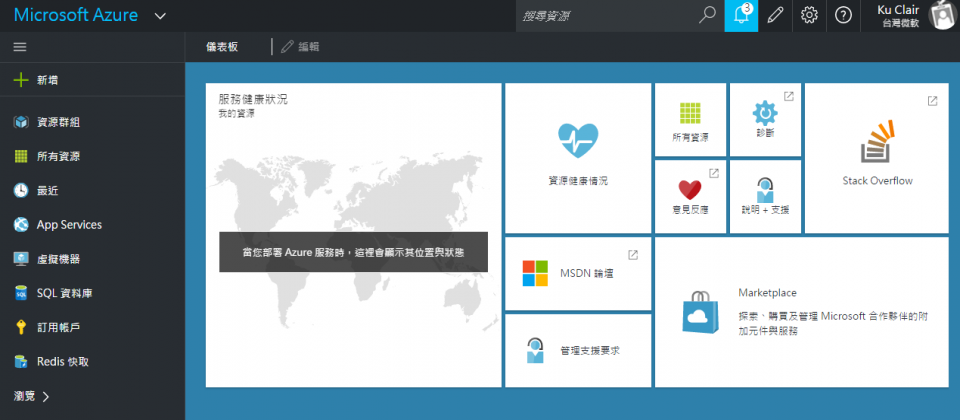Click the 管理支援要求 person icon

coord(534,350)
